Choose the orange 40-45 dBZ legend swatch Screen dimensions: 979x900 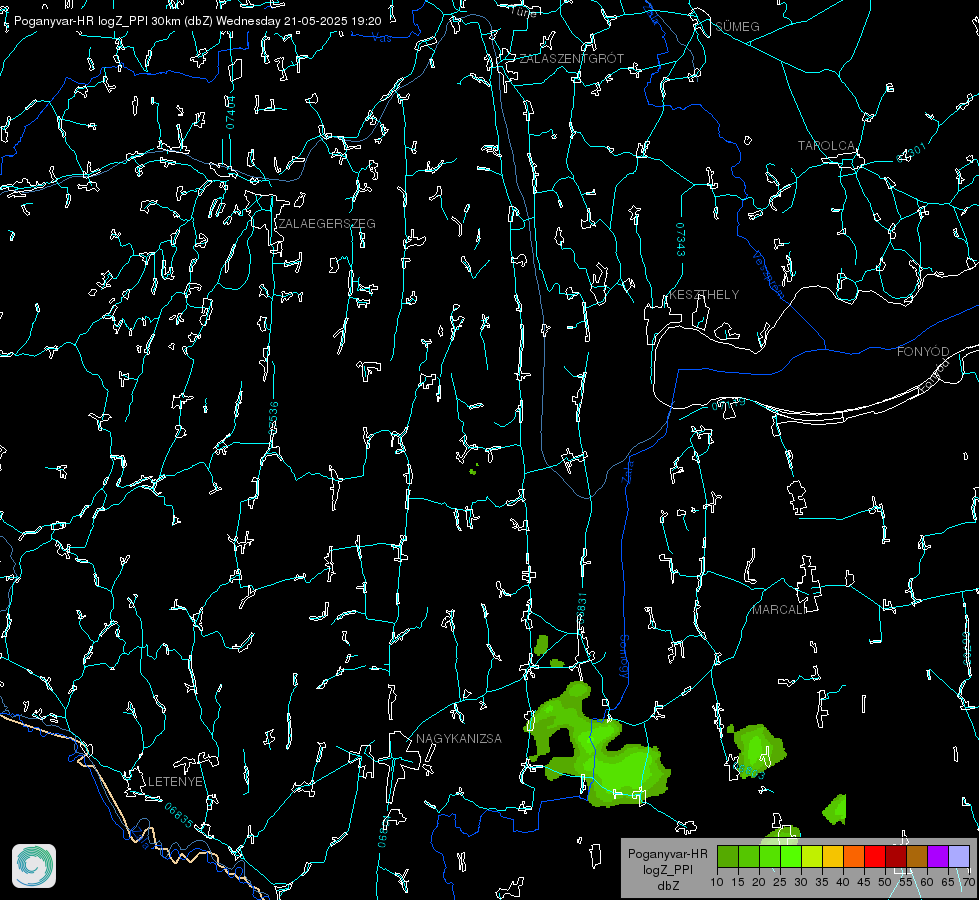point(854,856)
